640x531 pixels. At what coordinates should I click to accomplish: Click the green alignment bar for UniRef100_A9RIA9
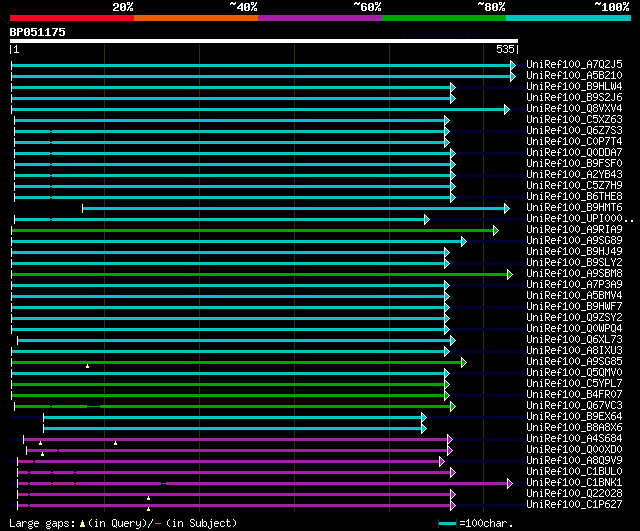[x=255, y=231]
